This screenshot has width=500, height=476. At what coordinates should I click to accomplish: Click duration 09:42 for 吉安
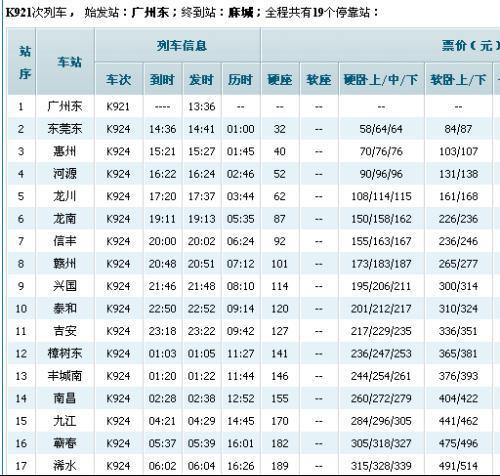click(x=240, y=331)
